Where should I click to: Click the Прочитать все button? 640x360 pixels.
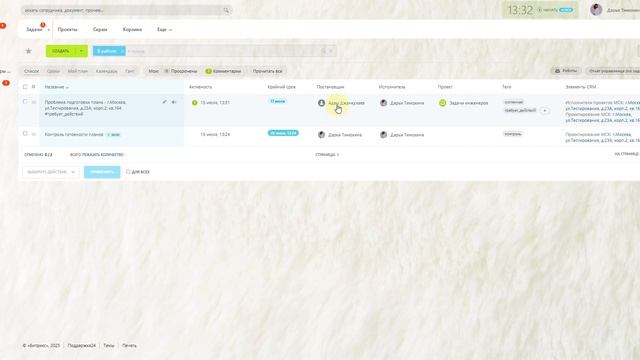(x=267, y=71)
